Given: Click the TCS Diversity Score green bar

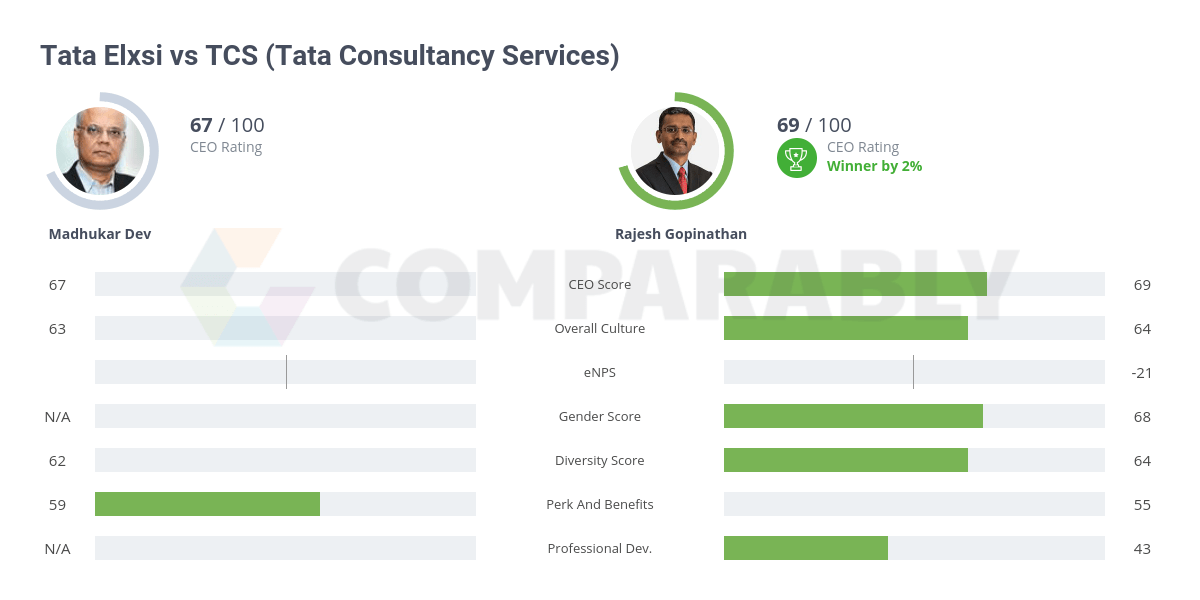Looking at the screenshot, I should click(846, 460).
